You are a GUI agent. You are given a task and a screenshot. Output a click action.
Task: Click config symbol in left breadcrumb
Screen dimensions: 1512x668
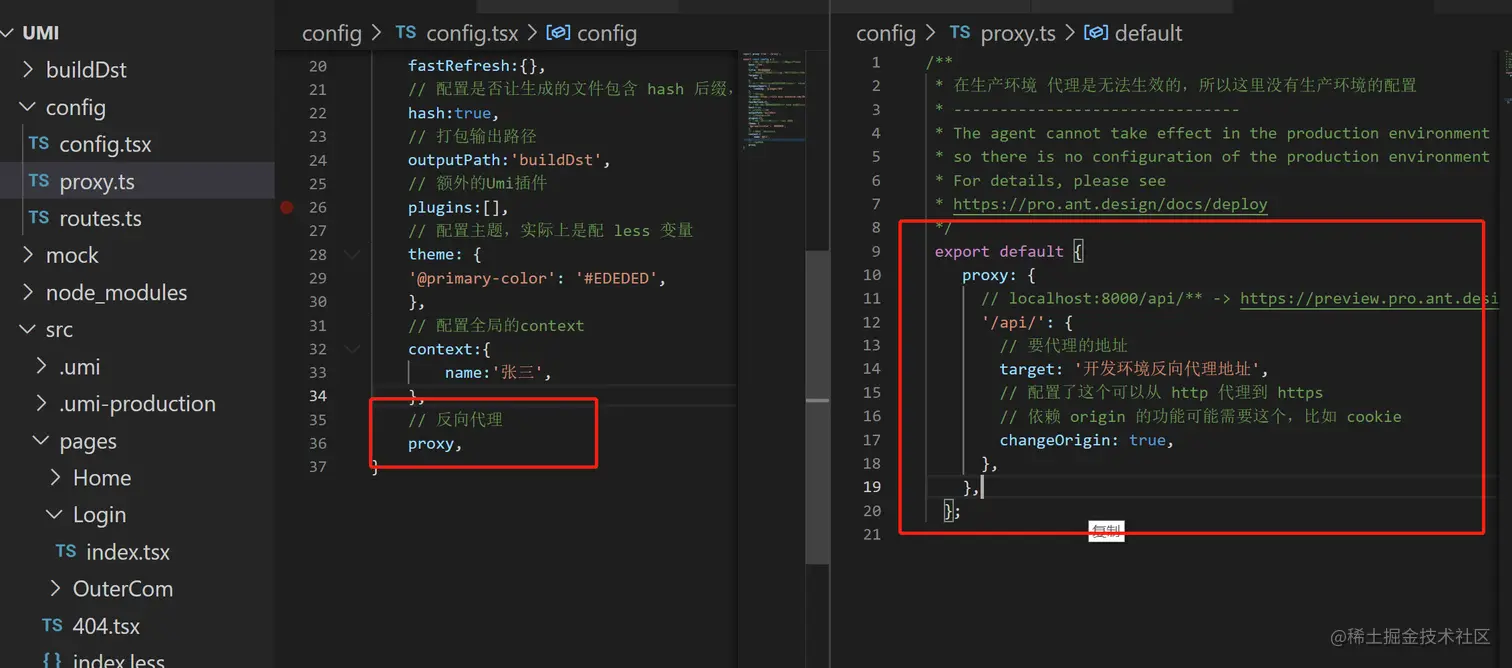click(607, 33)
